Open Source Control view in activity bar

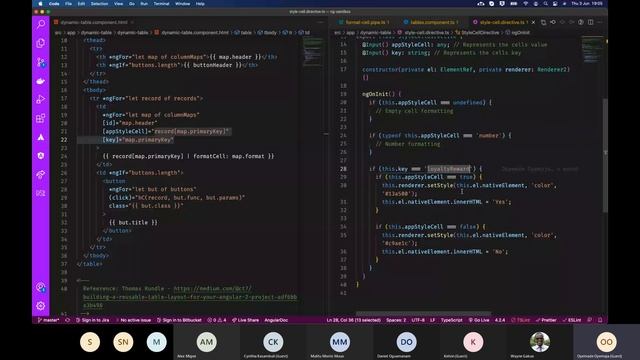click(x=41, y=62)
